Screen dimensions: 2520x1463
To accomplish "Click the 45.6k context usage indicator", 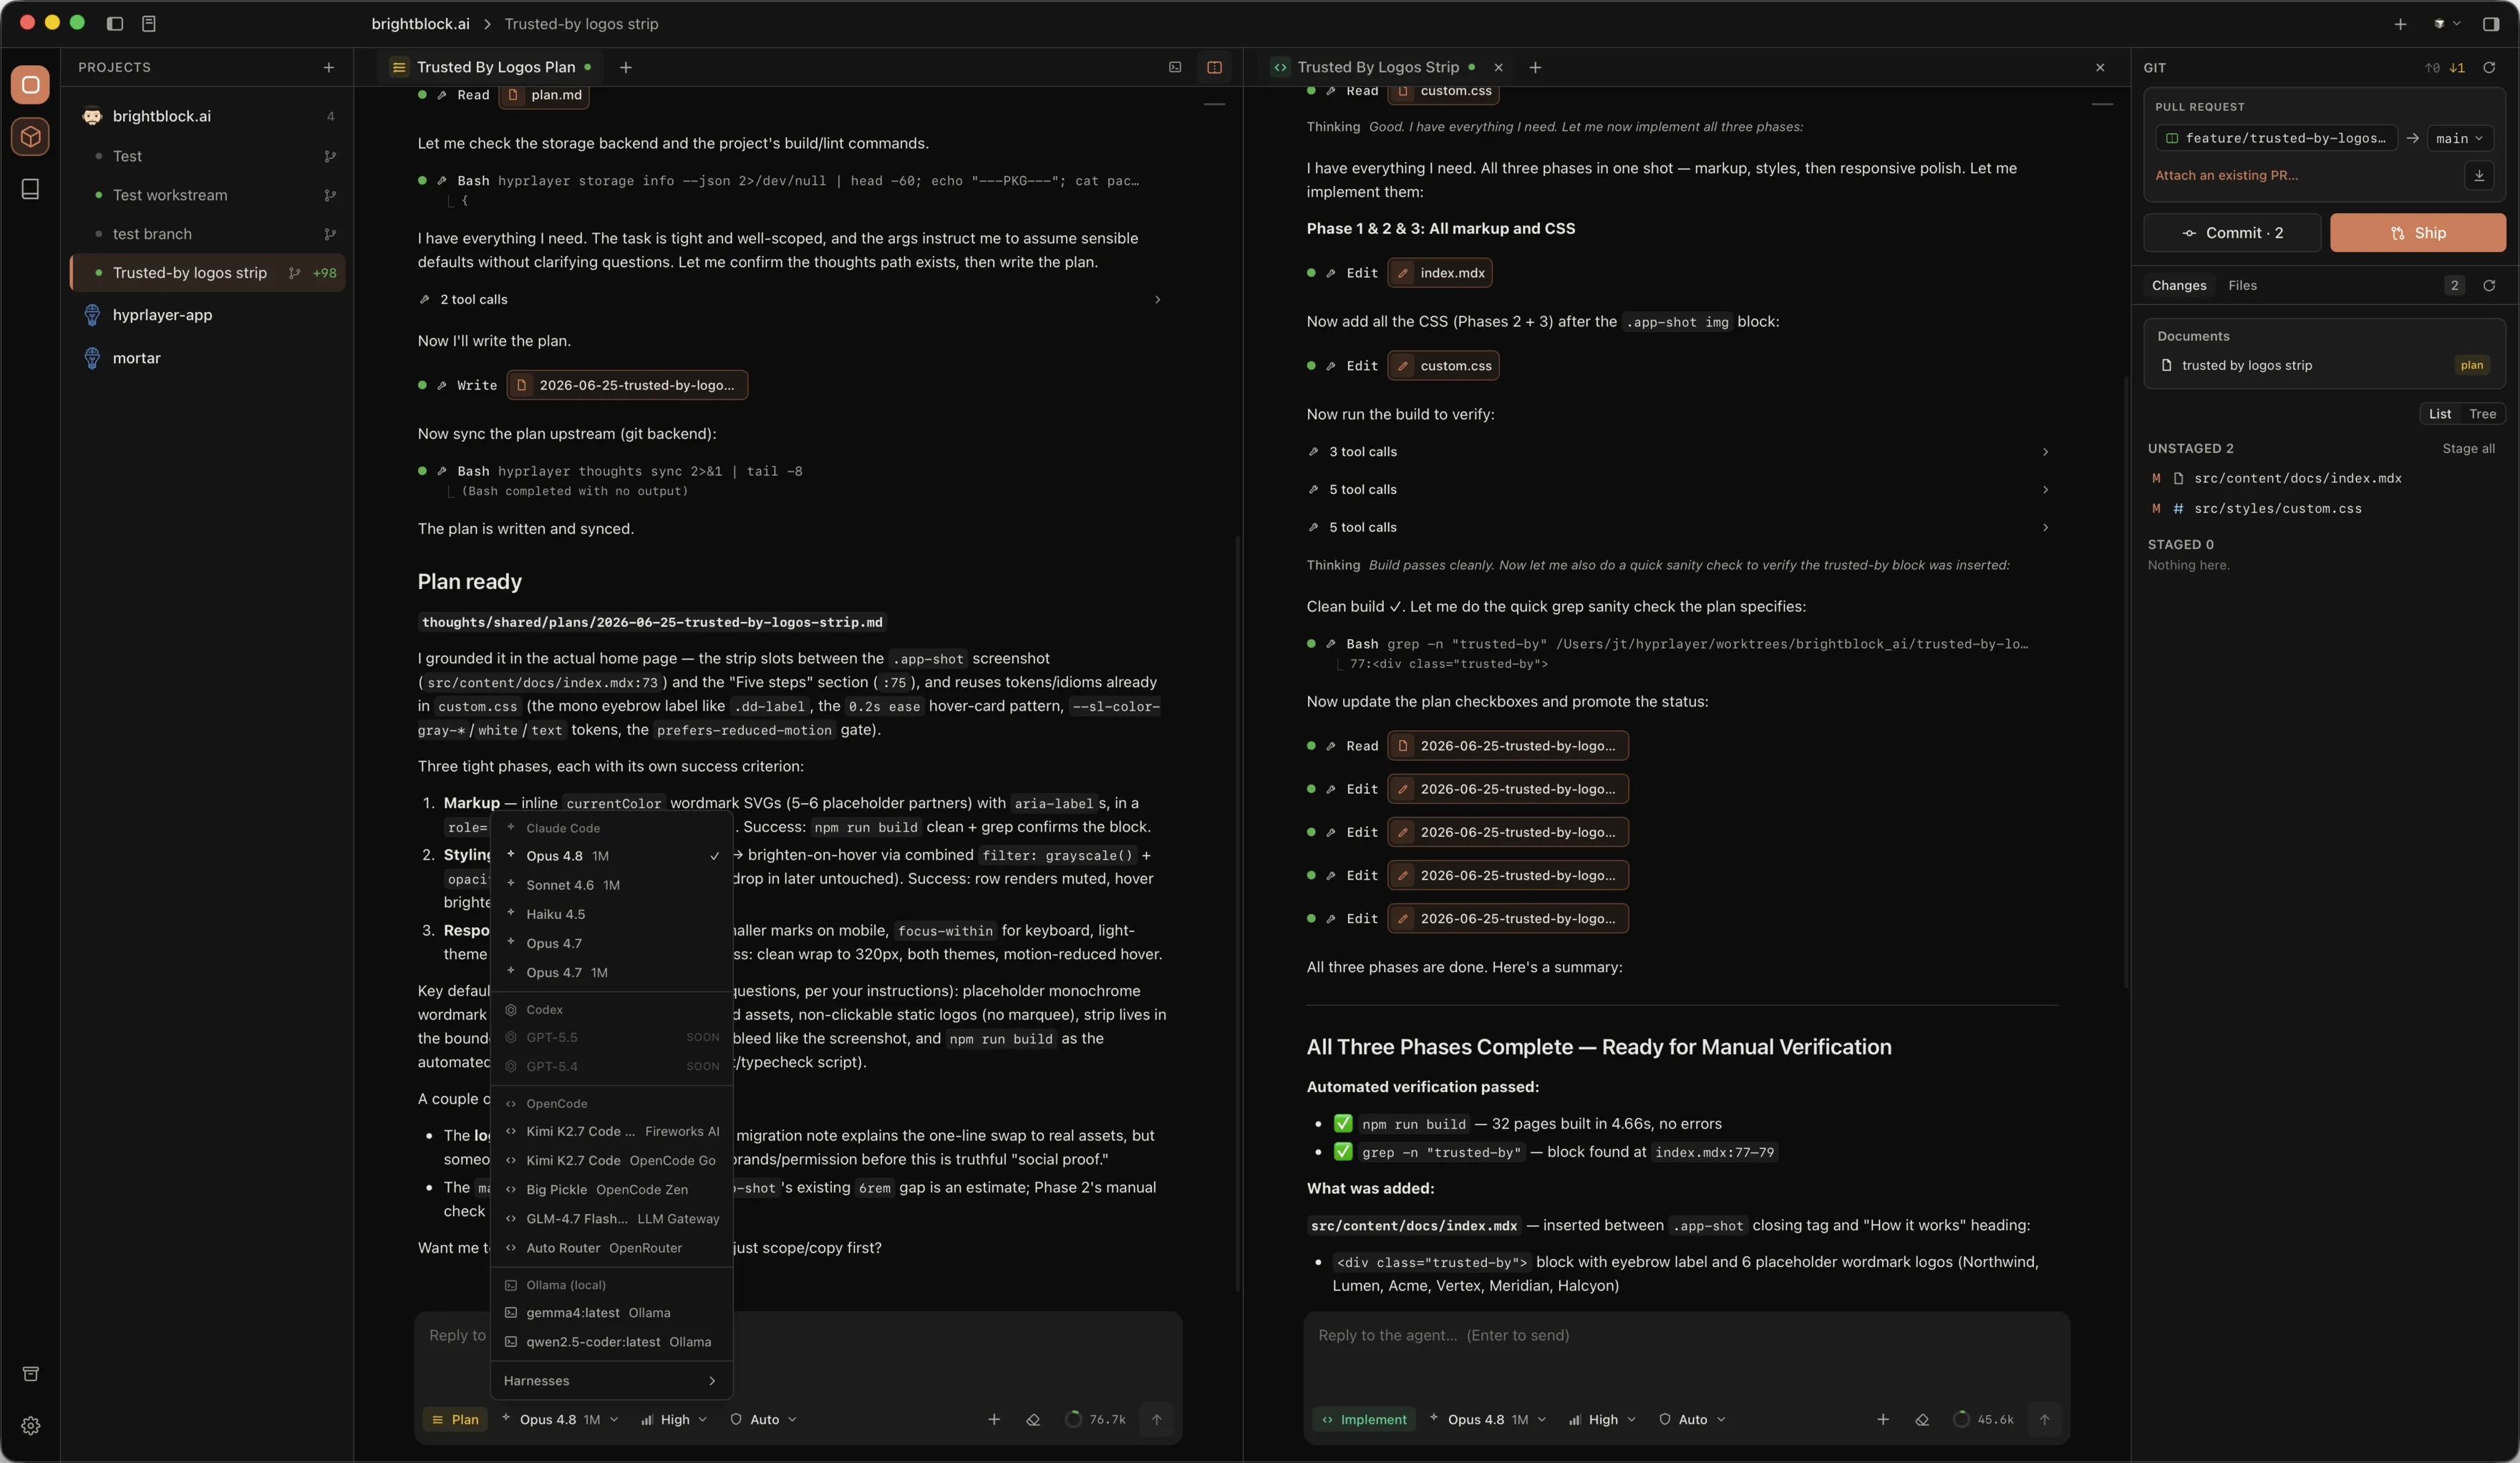I will (x=1984, y=1419).
